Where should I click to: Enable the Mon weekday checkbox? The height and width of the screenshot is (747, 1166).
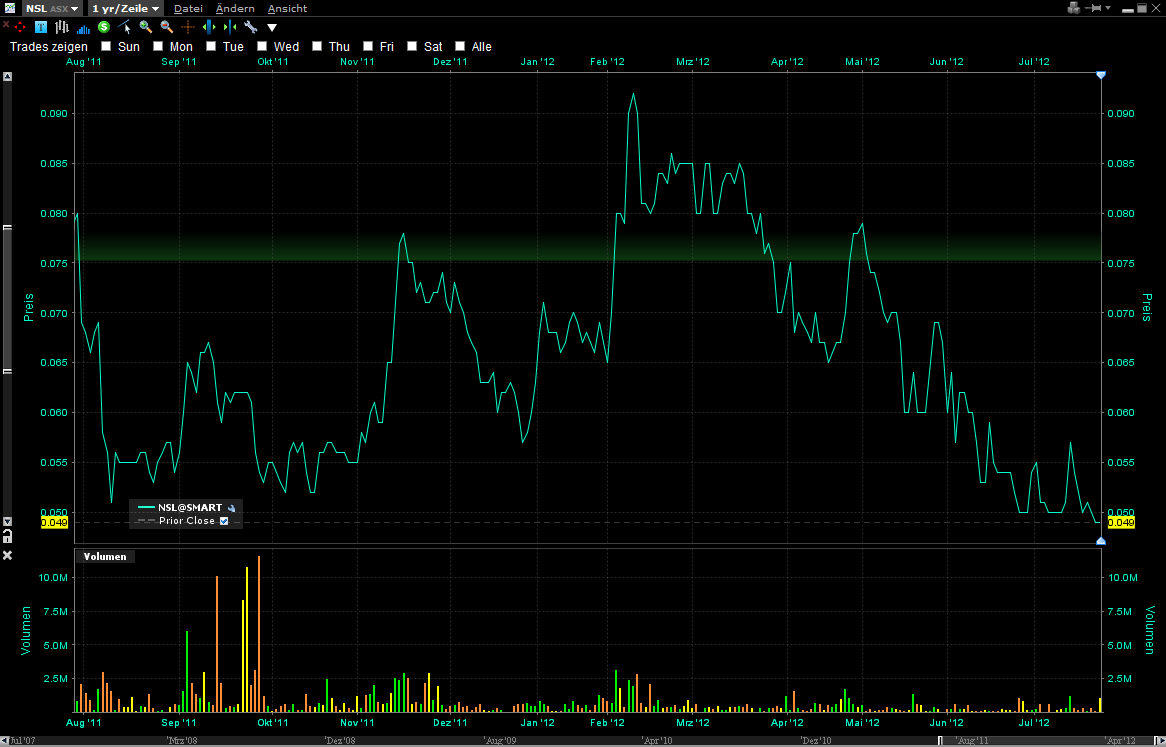(157, 46)
